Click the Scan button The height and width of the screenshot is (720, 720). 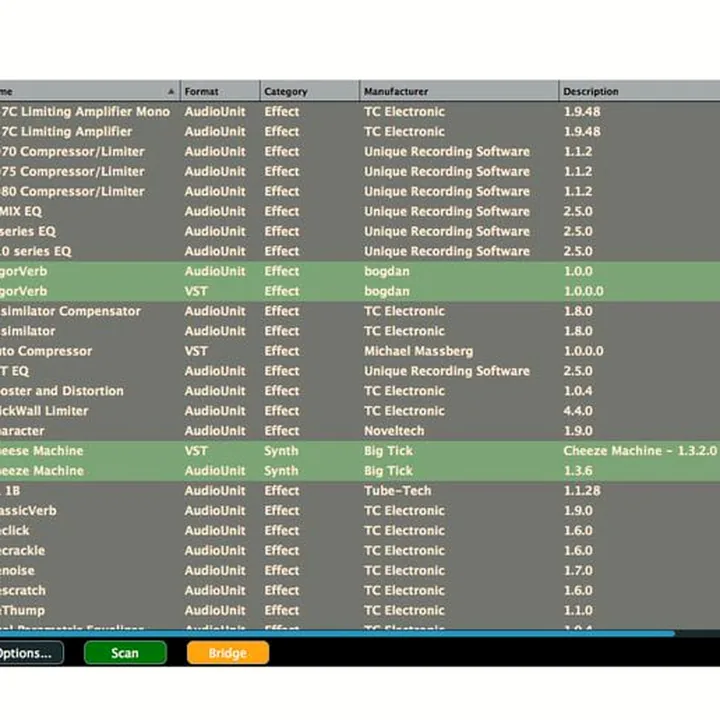[x=125, y=652]
